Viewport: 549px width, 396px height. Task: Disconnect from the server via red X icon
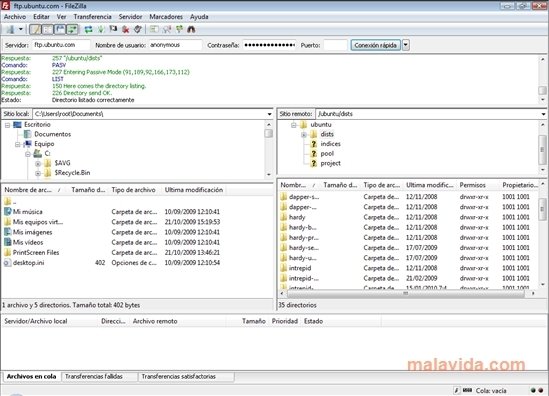tap(126, 29)
